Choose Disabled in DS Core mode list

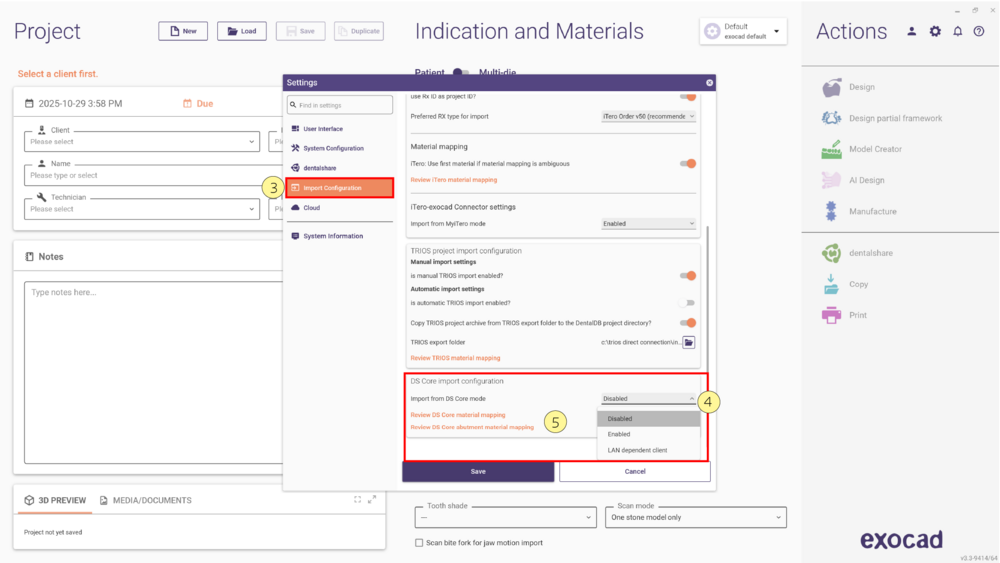tap(649, 419)
